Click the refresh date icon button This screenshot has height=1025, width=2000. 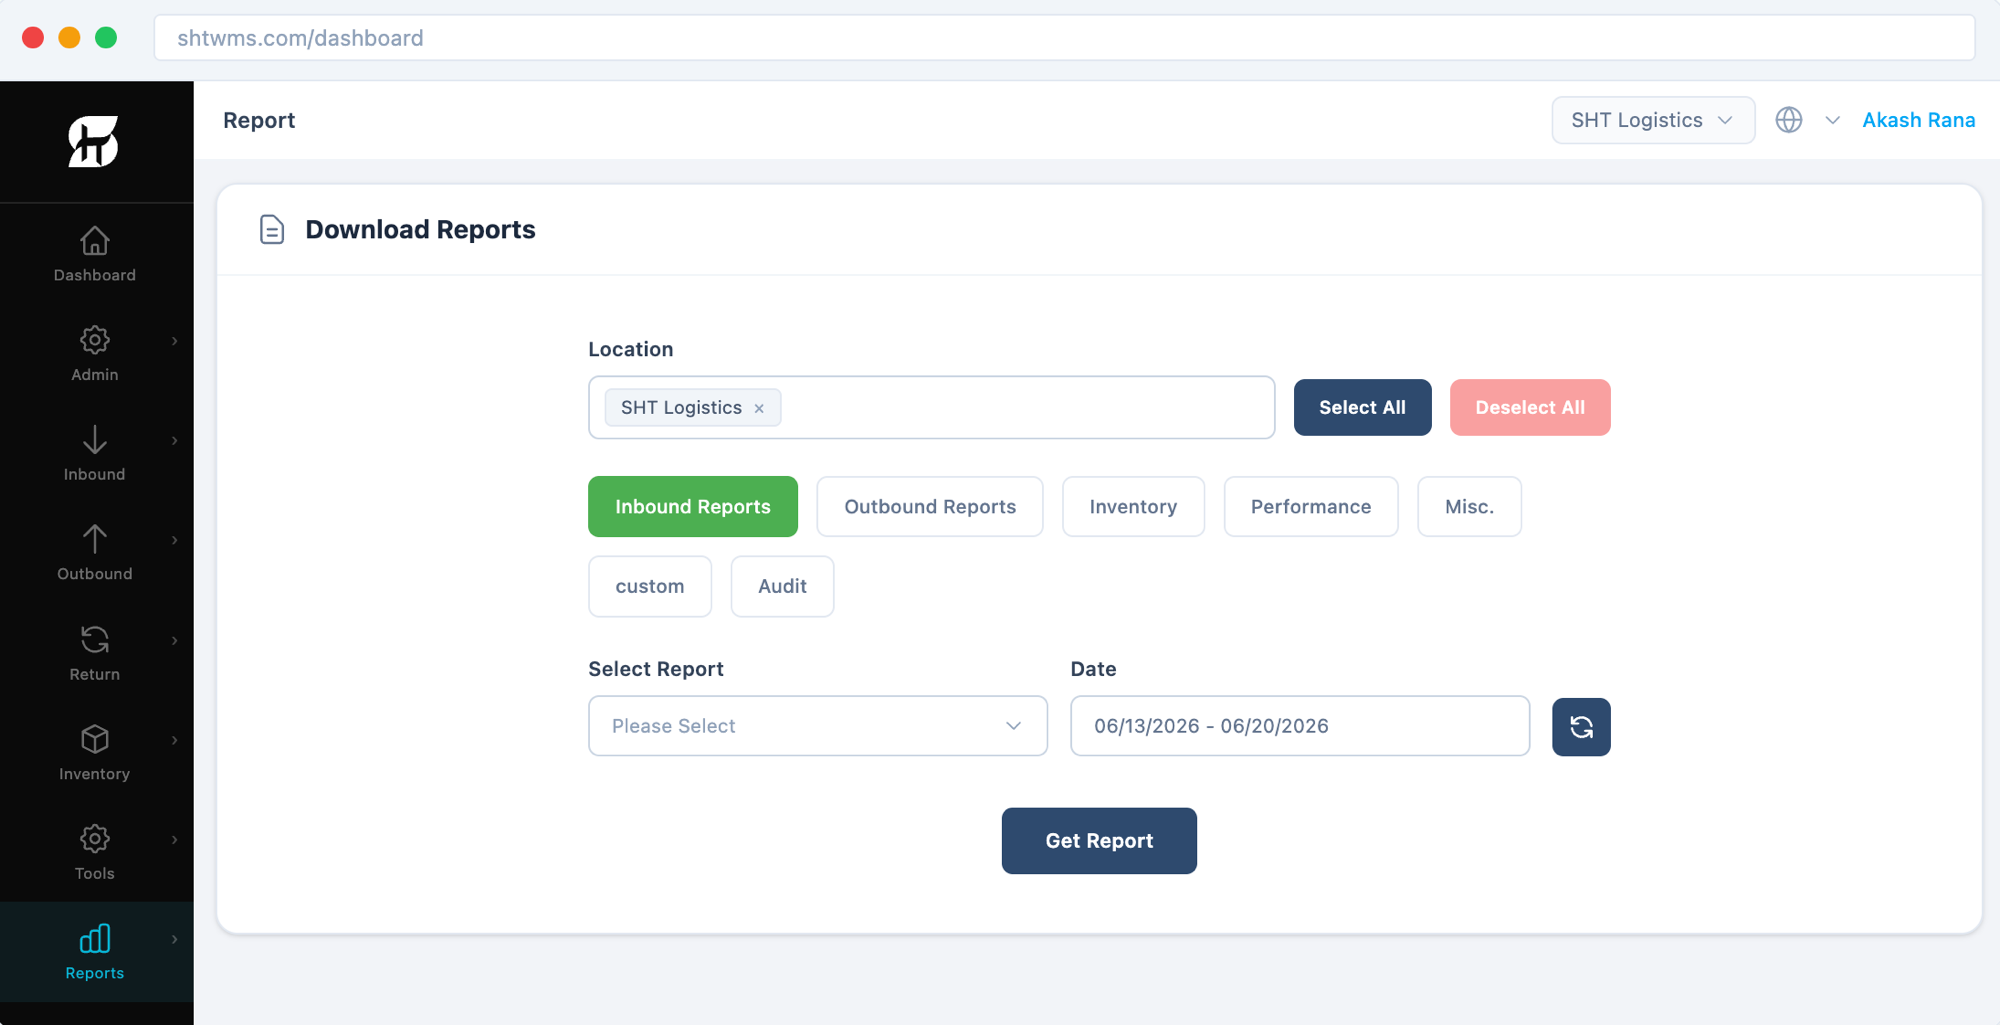click(1581, 727)
